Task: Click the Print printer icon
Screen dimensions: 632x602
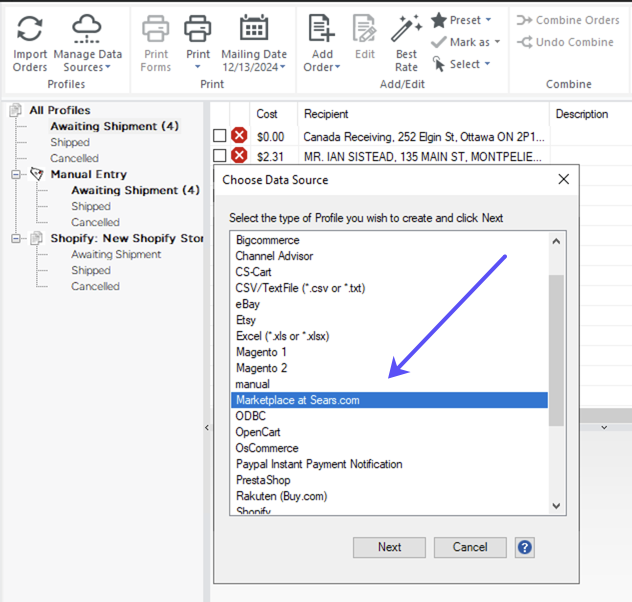Action: pyautogui.click(x=198, y=29)
